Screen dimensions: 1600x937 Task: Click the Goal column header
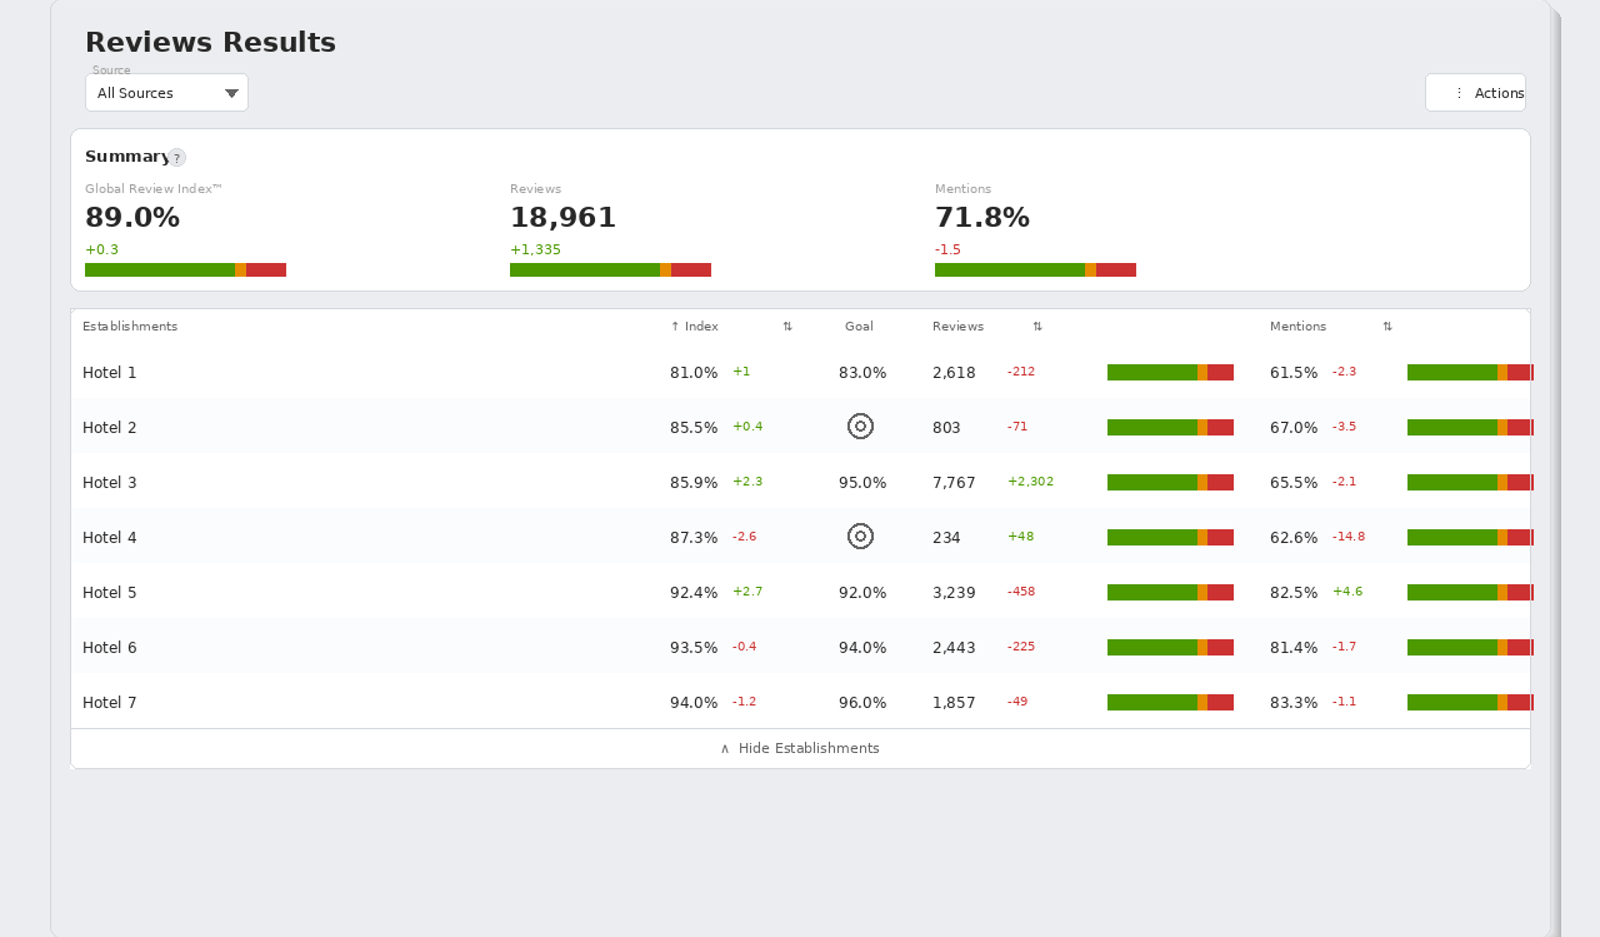(859, 327)
